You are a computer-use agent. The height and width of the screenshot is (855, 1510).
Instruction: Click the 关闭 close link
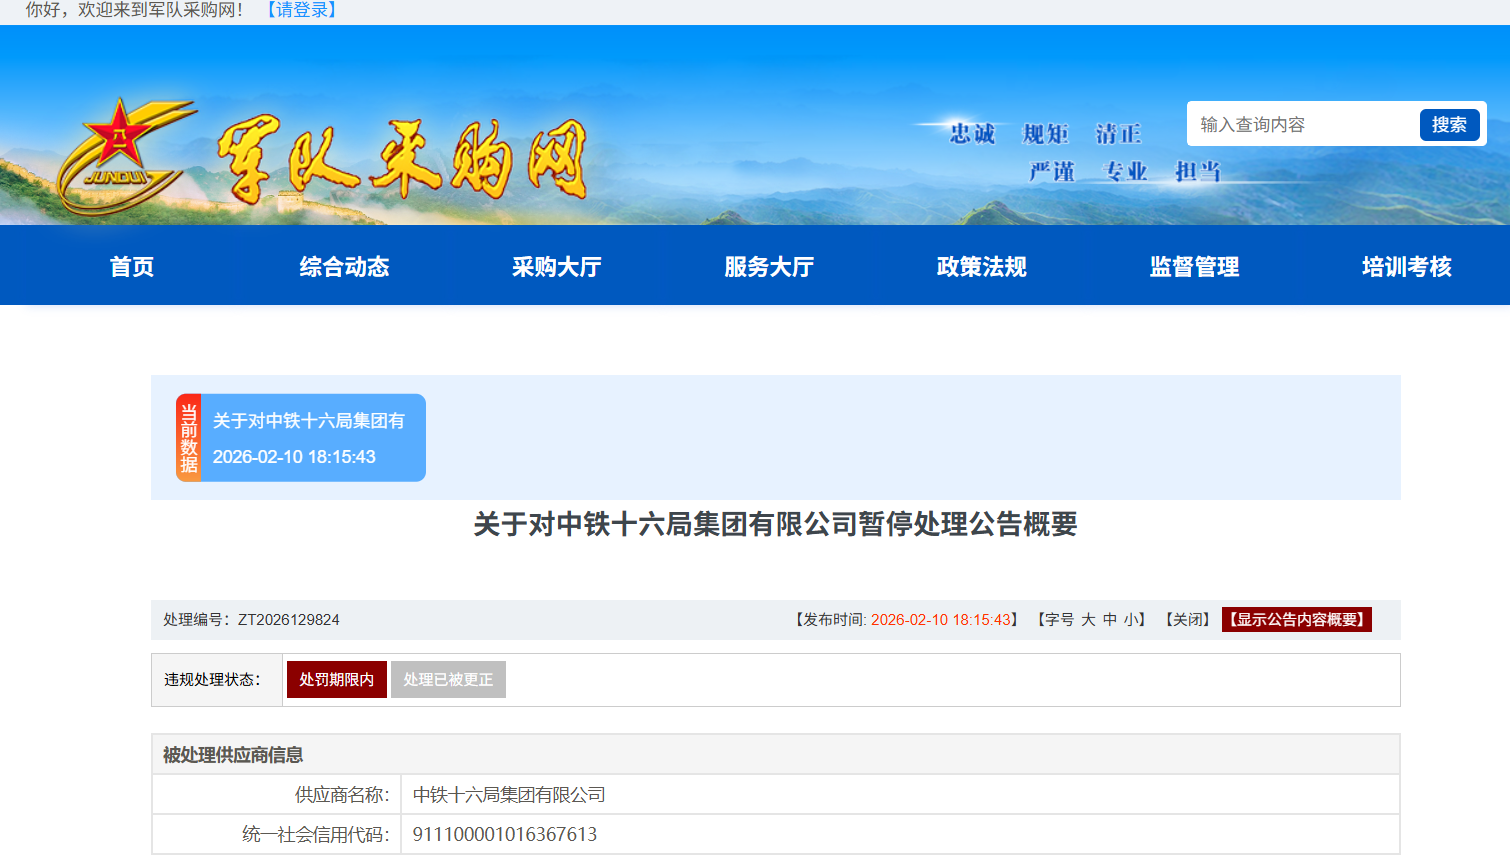click(1188, 620)
